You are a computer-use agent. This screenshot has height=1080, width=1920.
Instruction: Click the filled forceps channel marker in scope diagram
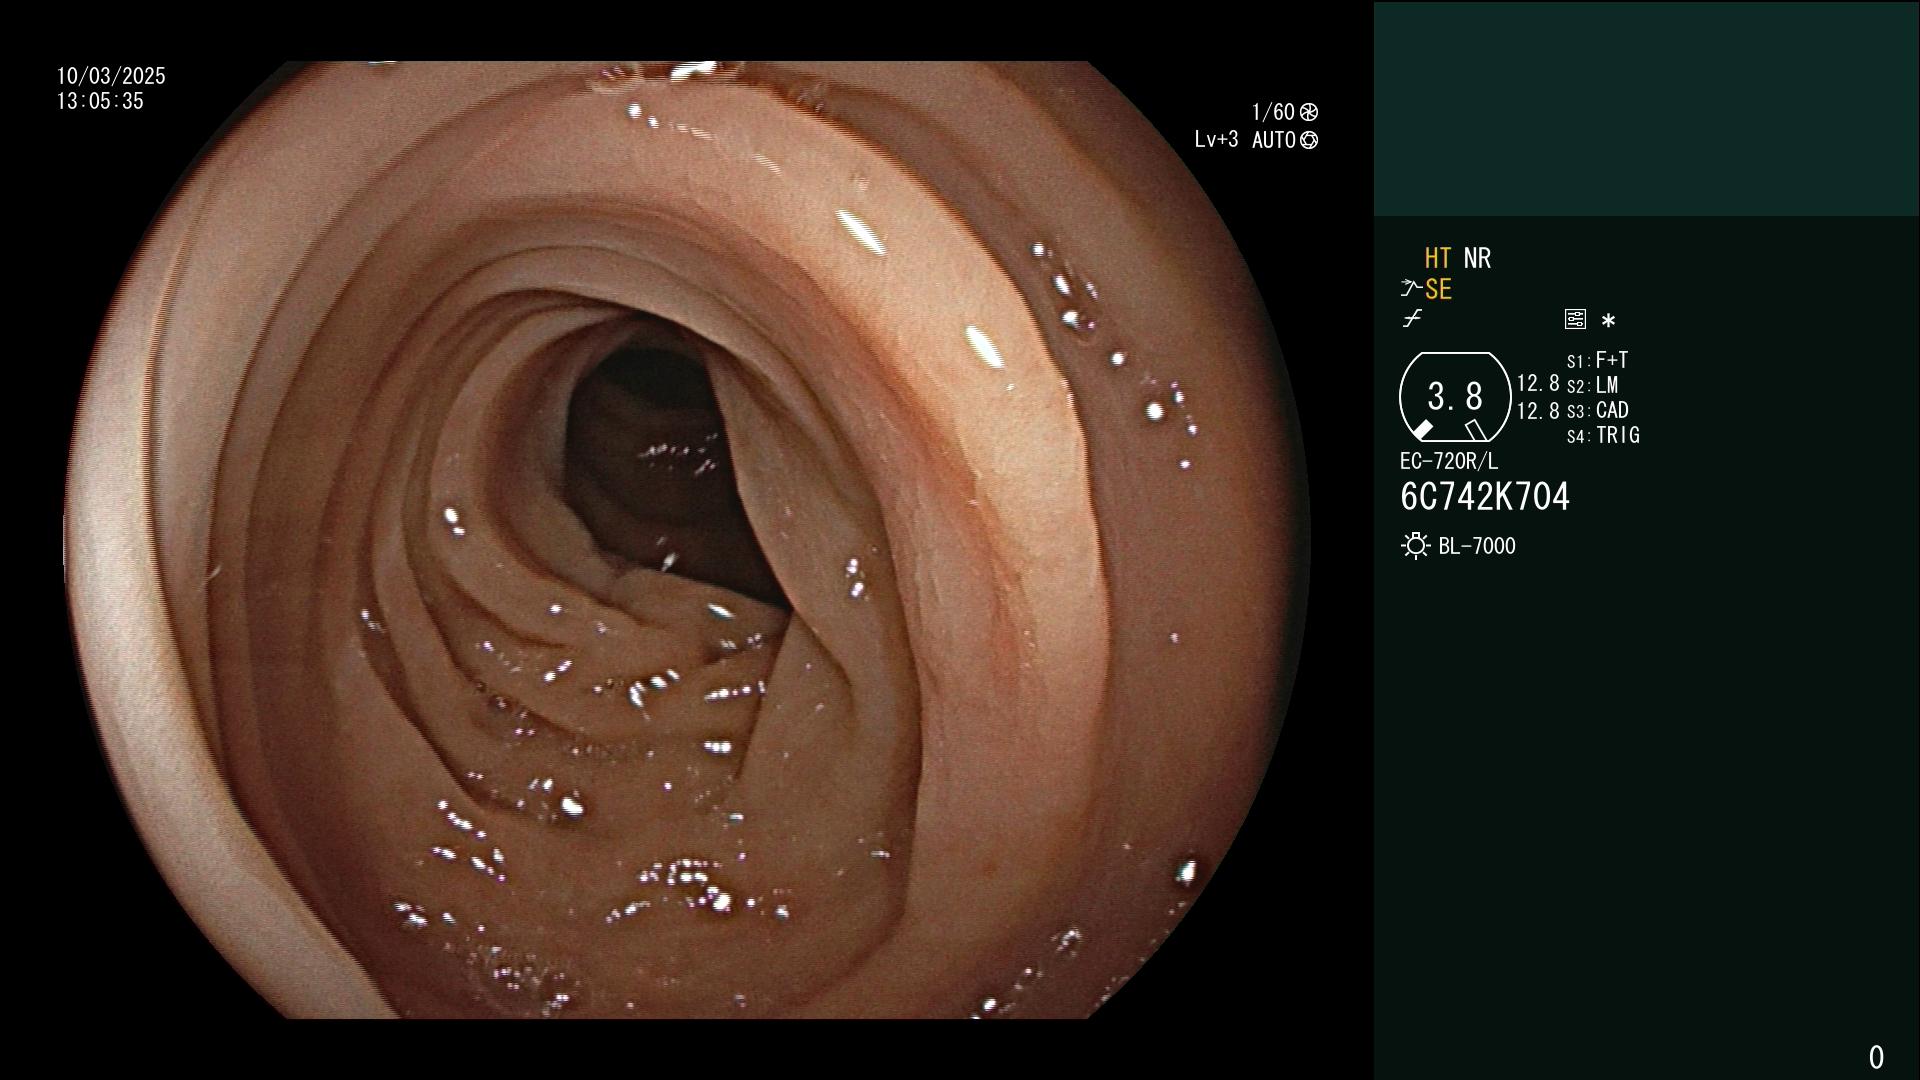(1423, 430)
